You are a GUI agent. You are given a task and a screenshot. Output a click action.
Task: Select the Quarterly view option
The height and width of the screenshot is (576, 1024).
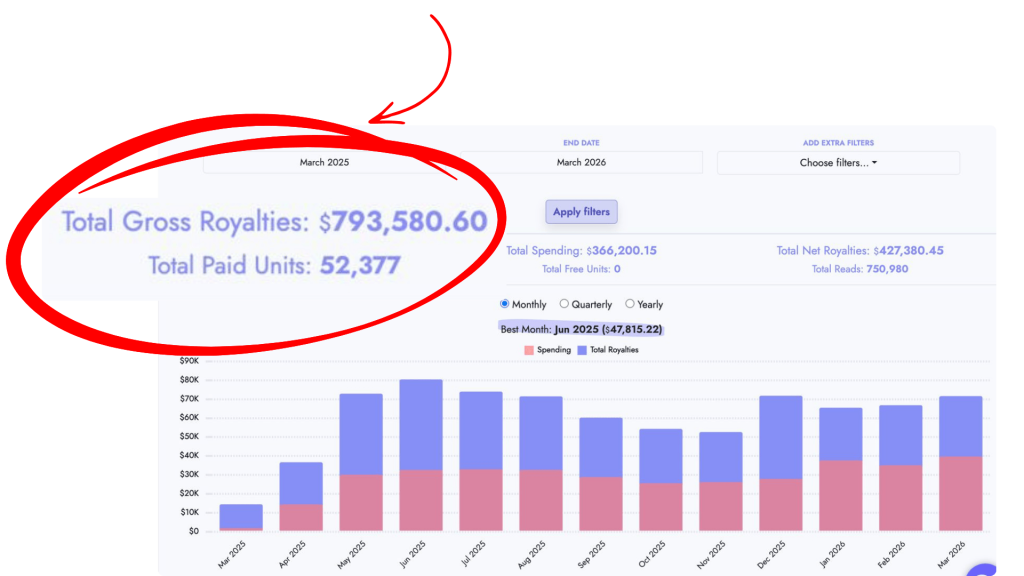(x=565, y=304)
